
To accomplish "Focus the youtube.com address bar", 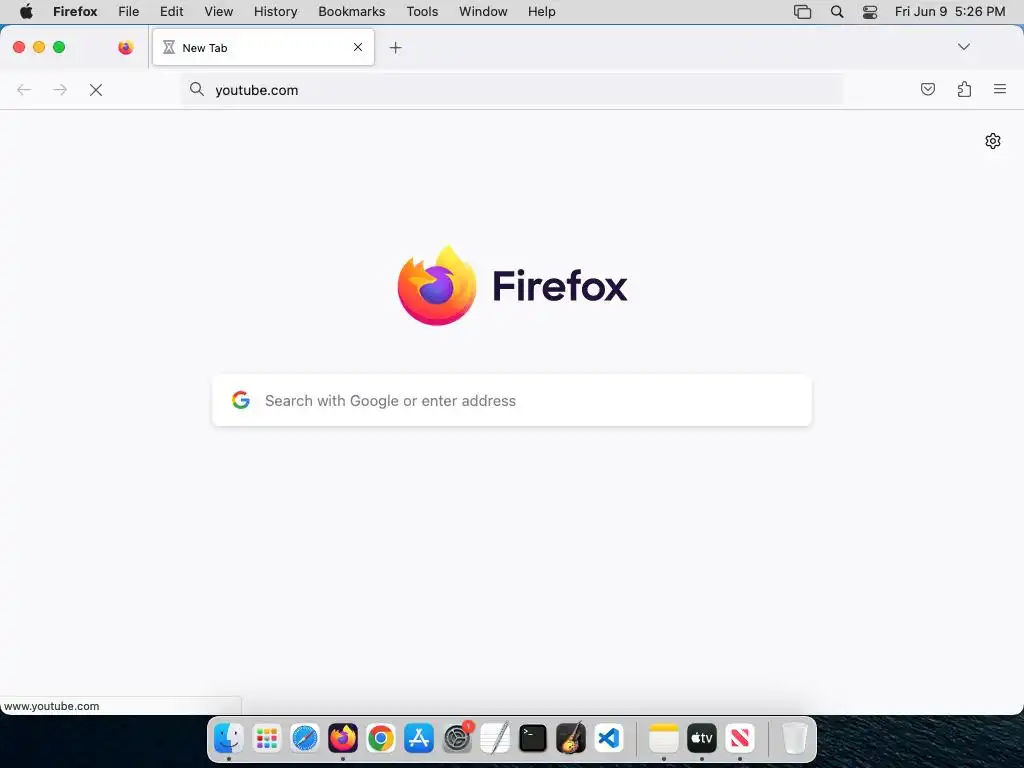I will pyautogui.click(x=513, y=90).
